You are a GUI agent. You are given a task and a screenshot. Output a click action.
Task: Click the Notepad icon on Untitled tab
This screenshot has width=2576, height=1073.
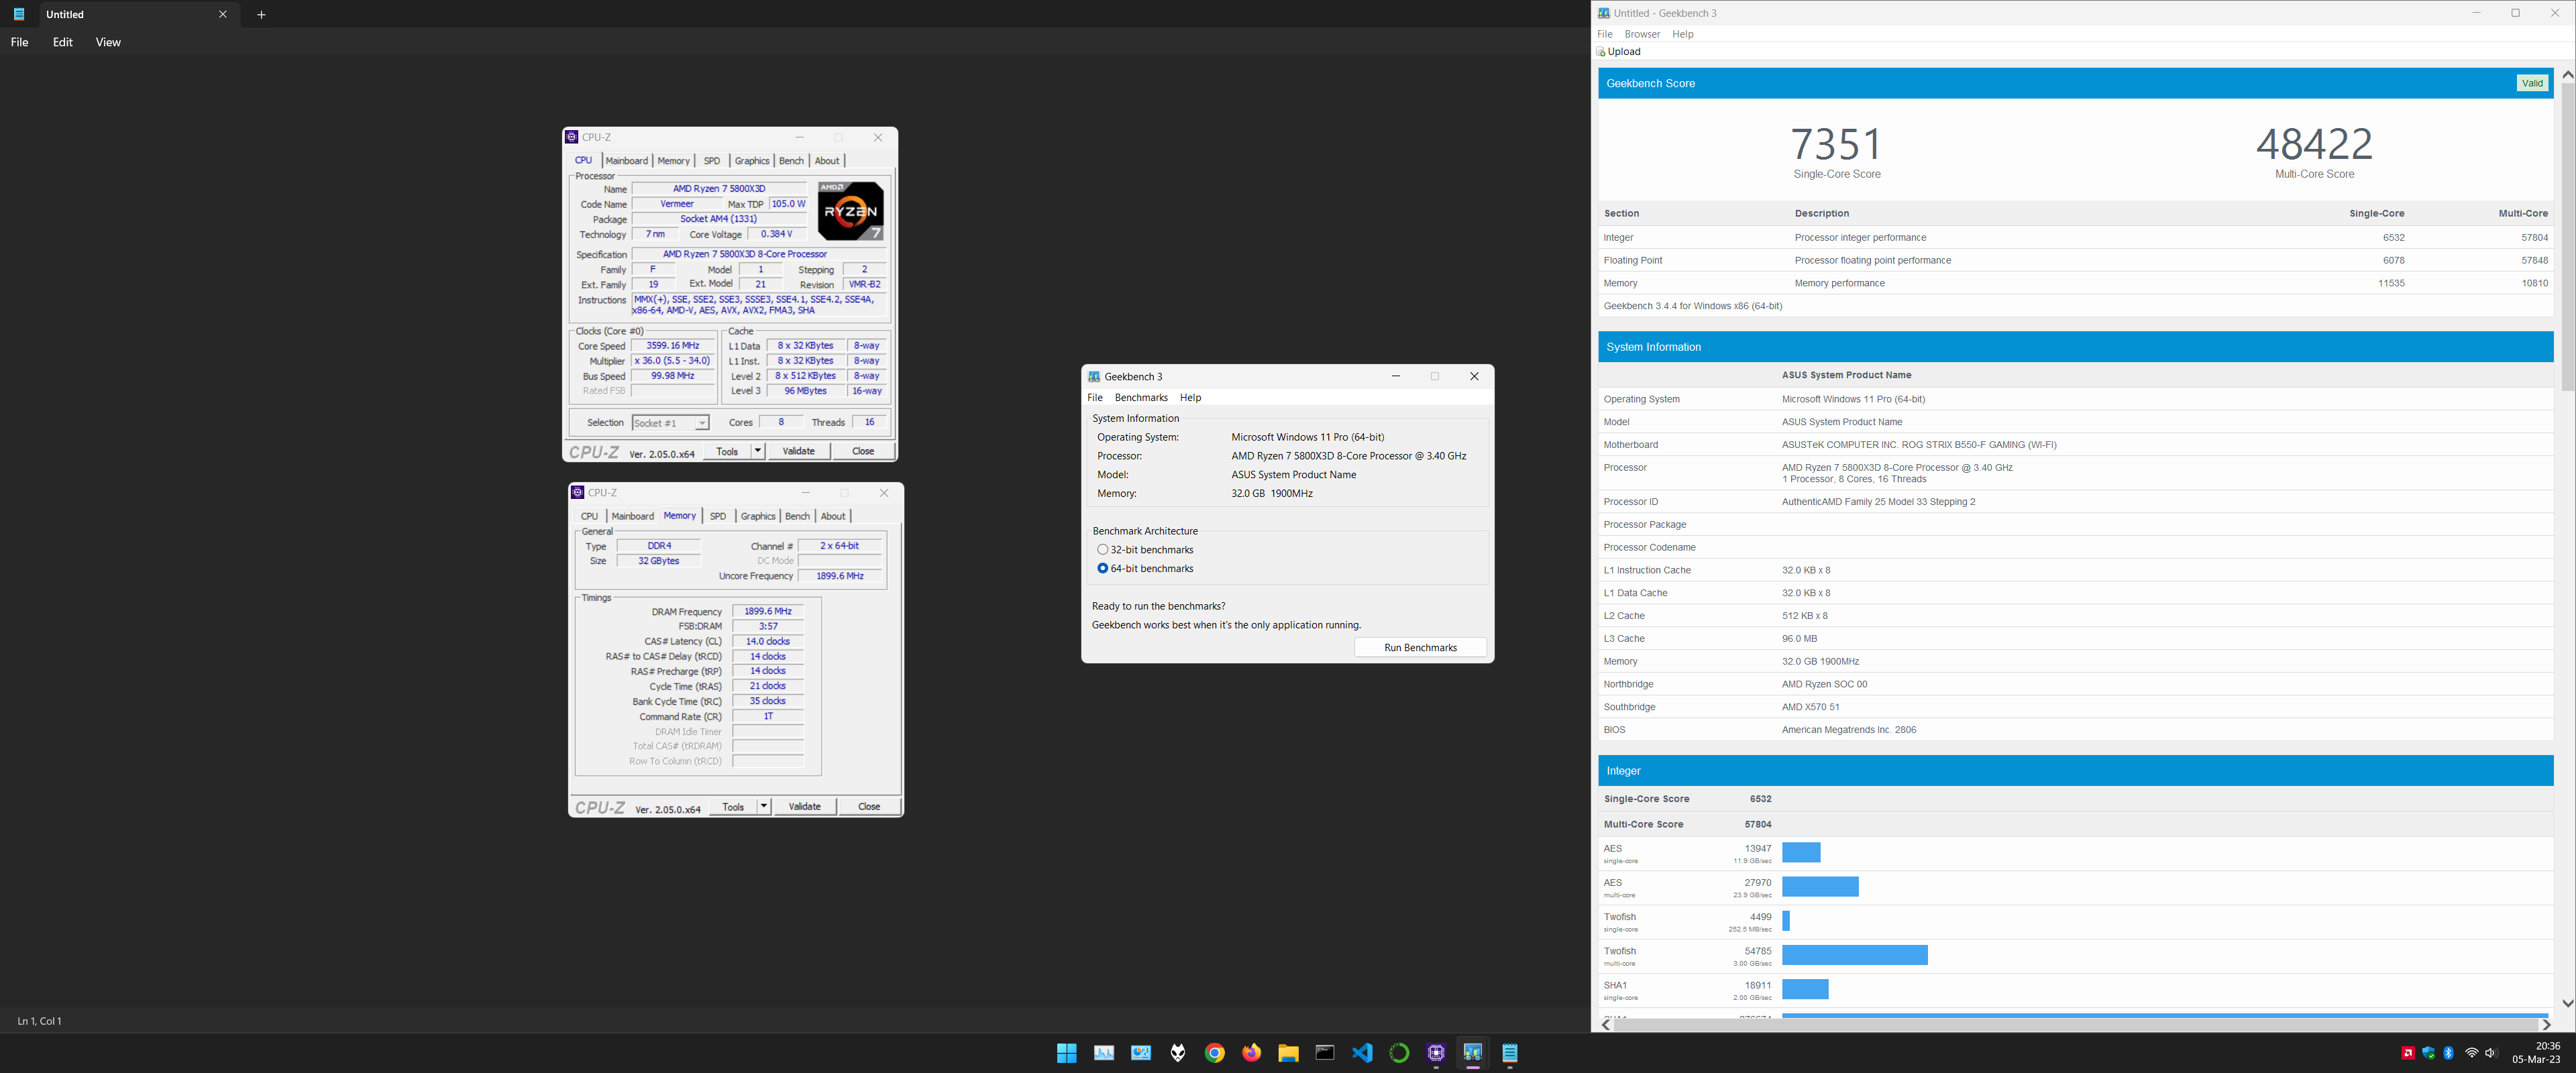[19, 14]
